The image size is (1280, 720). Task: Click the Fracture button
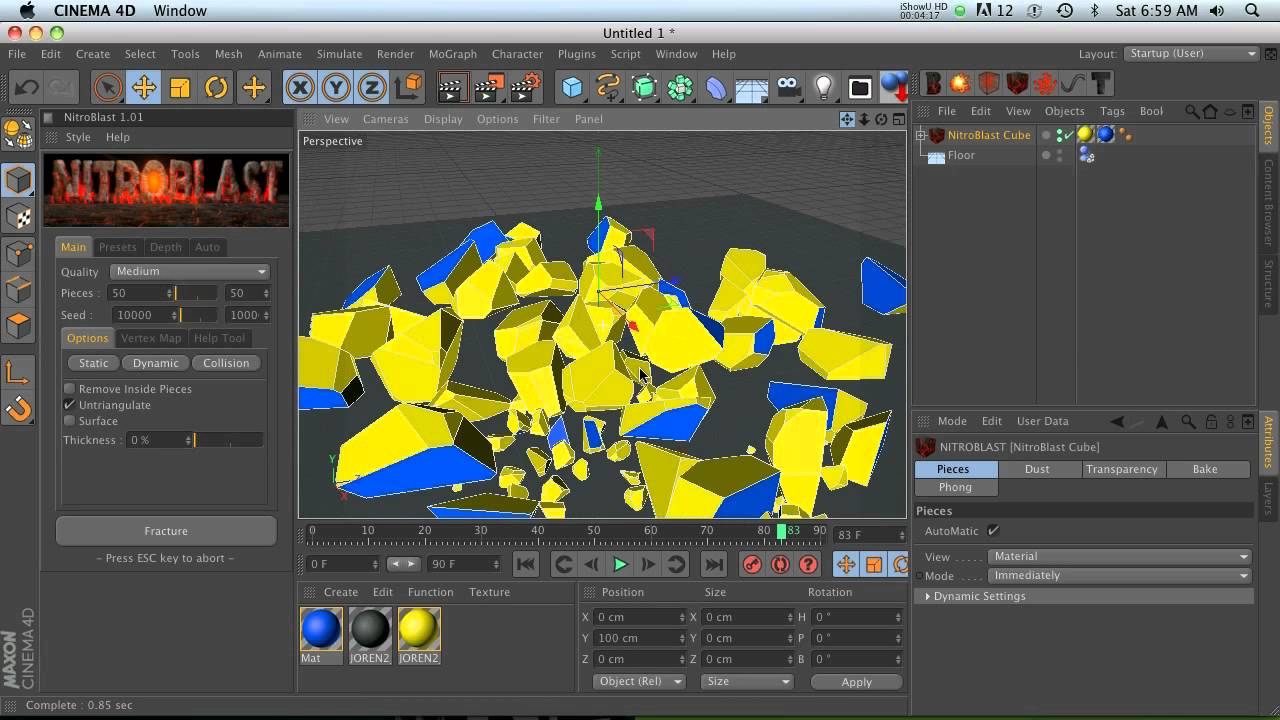[166, 531]
